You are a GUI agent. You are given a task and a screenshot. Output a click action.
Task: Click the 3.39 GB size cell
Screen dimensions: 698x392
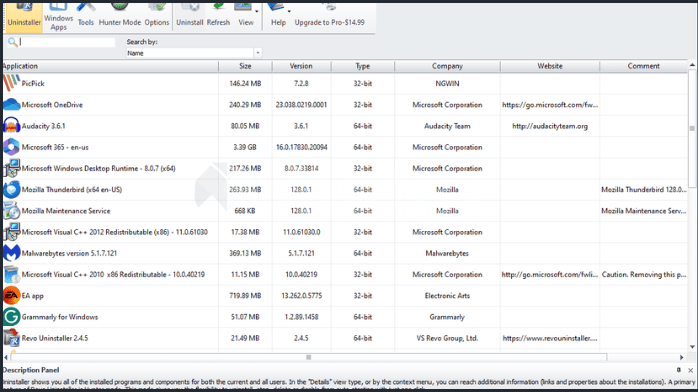coord(245,147)
